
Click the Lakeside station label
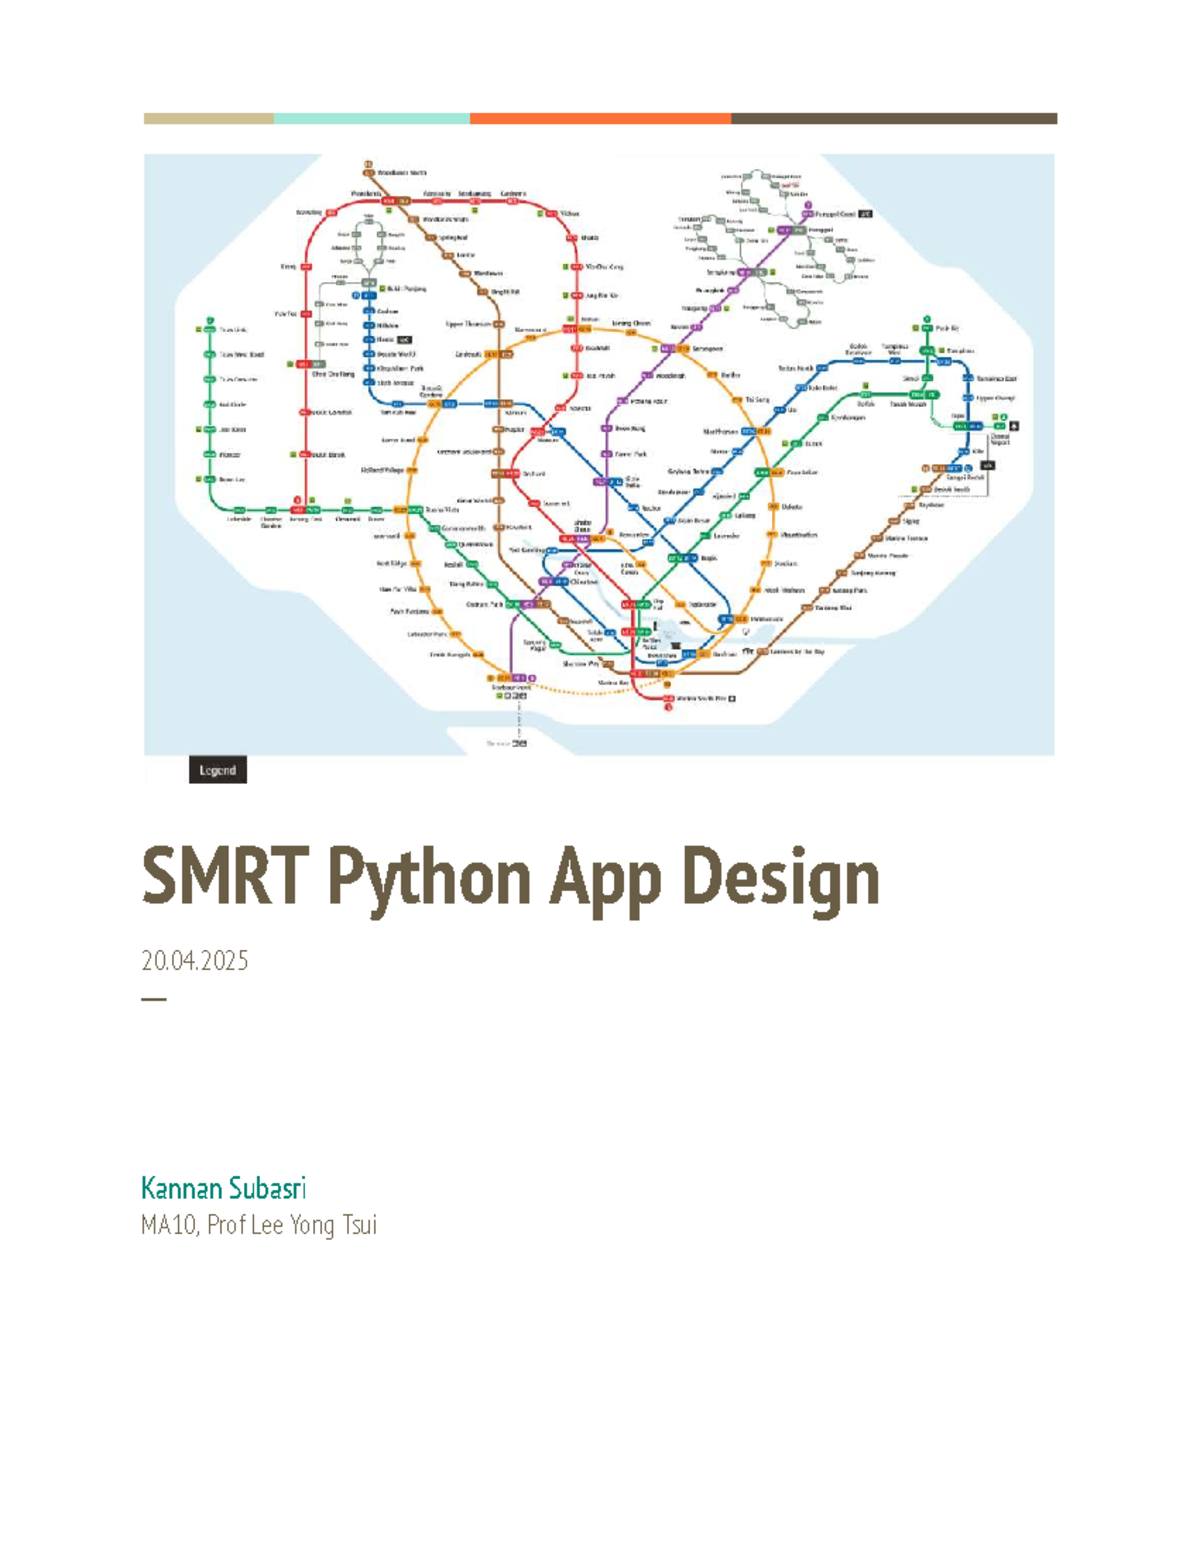pos(239,518)
